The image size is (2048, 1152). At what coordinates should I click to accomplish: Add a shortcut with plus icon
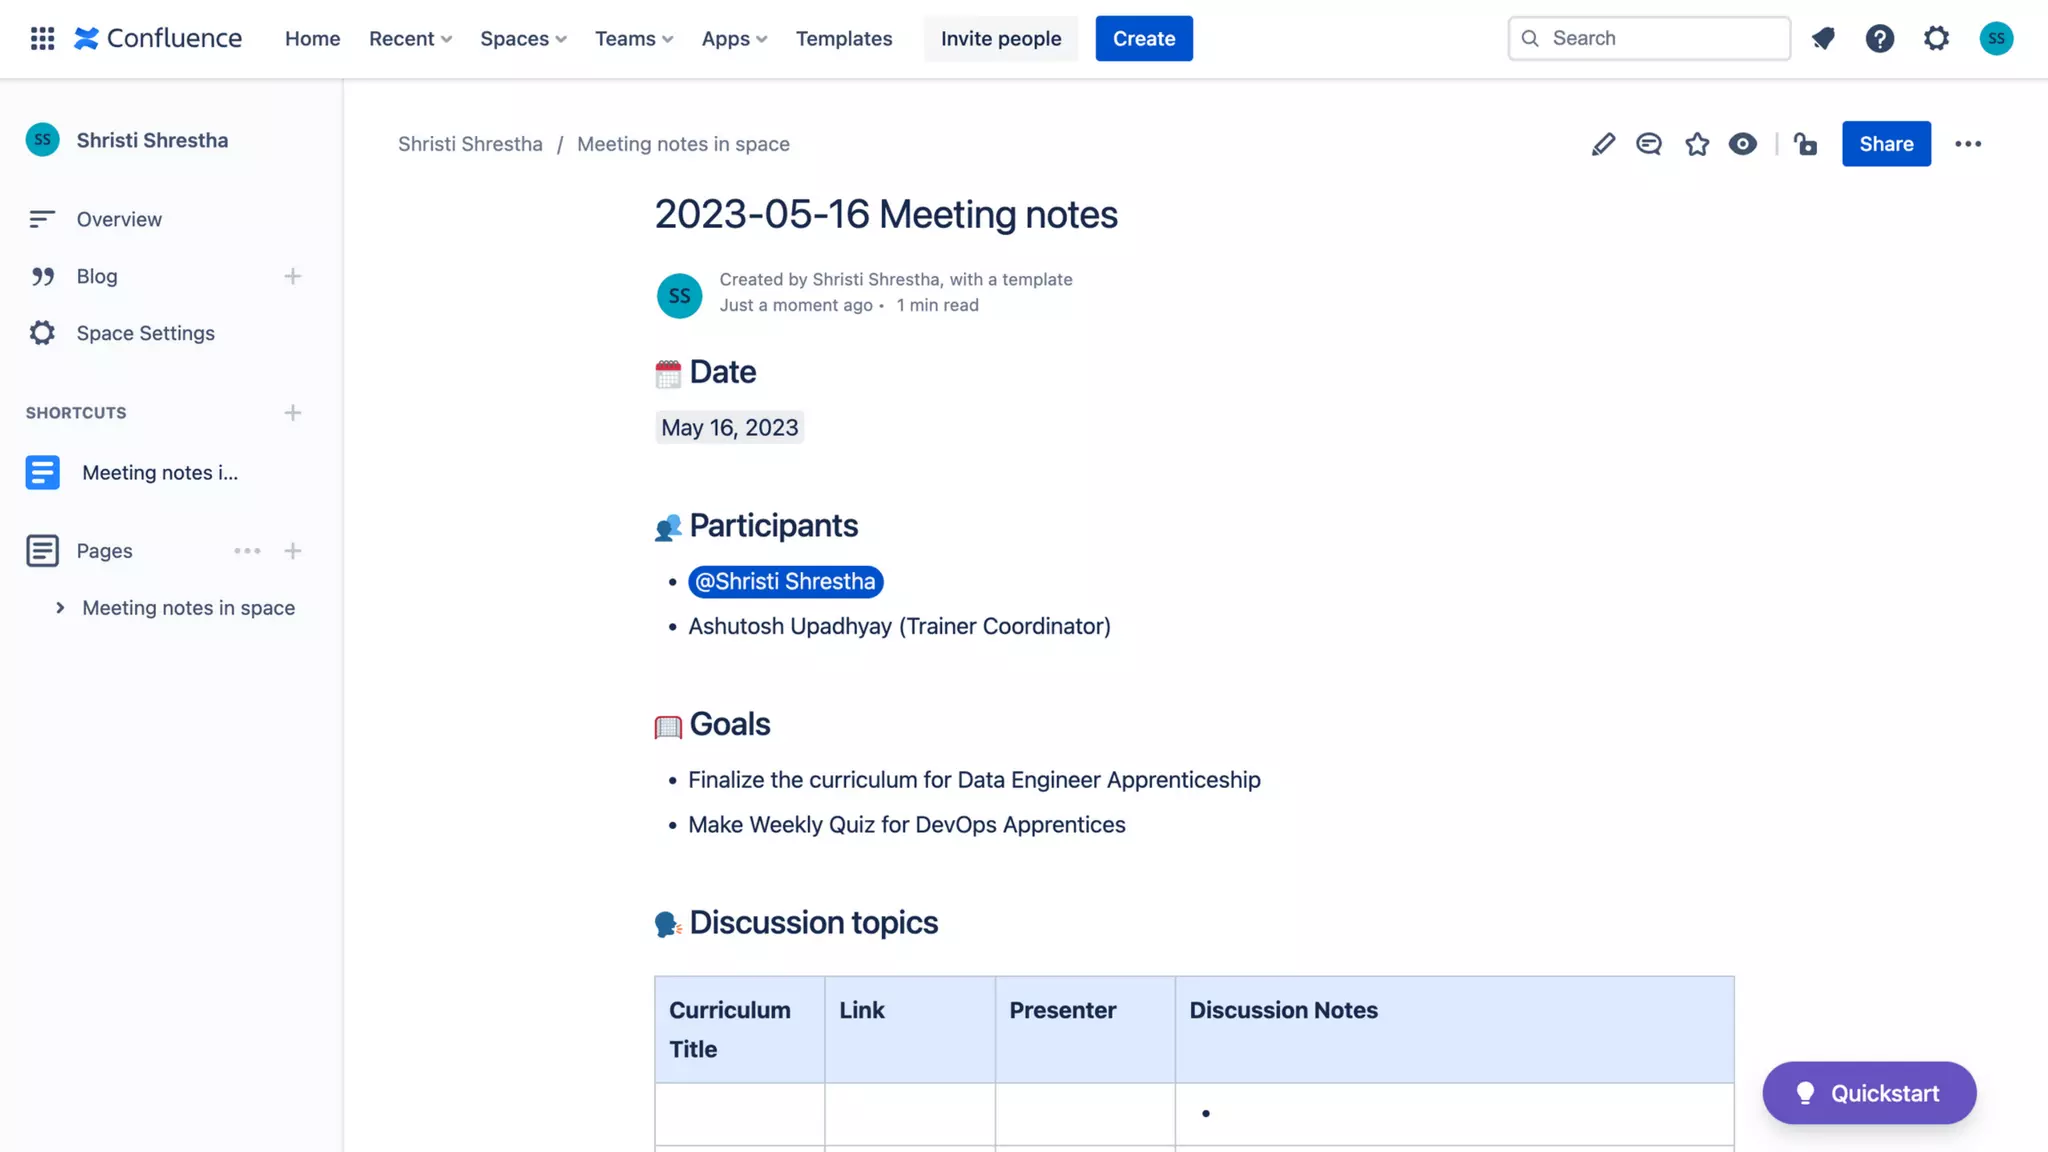tap(292, 413)
